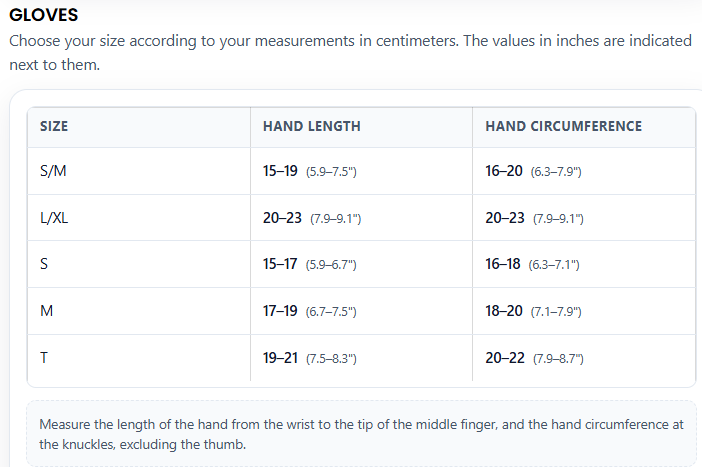The height and width of the screenshot is (467, 702).
Task: Click the S size row label
Action: pyautogui.click(x=44, y=264)
